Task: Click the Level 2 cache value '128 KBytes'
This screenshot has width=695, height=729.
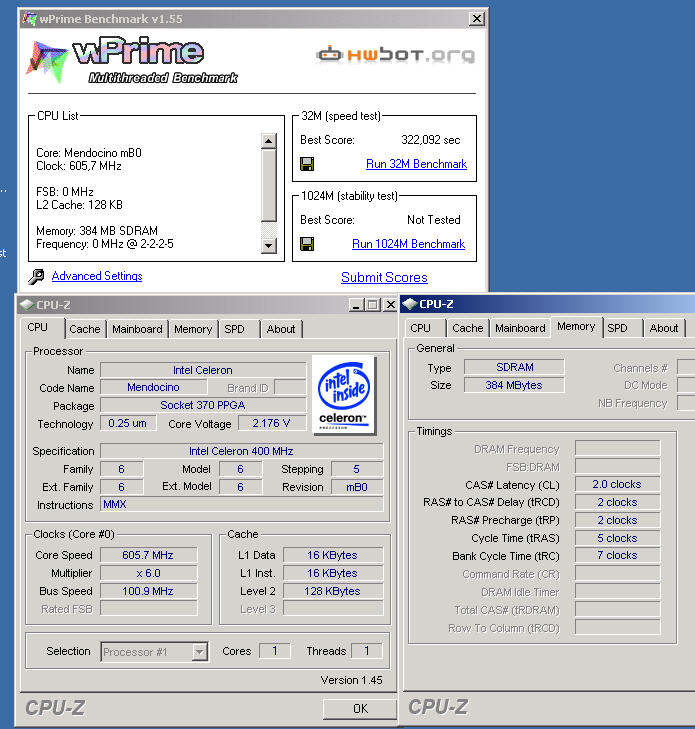Action: point(332,591)
